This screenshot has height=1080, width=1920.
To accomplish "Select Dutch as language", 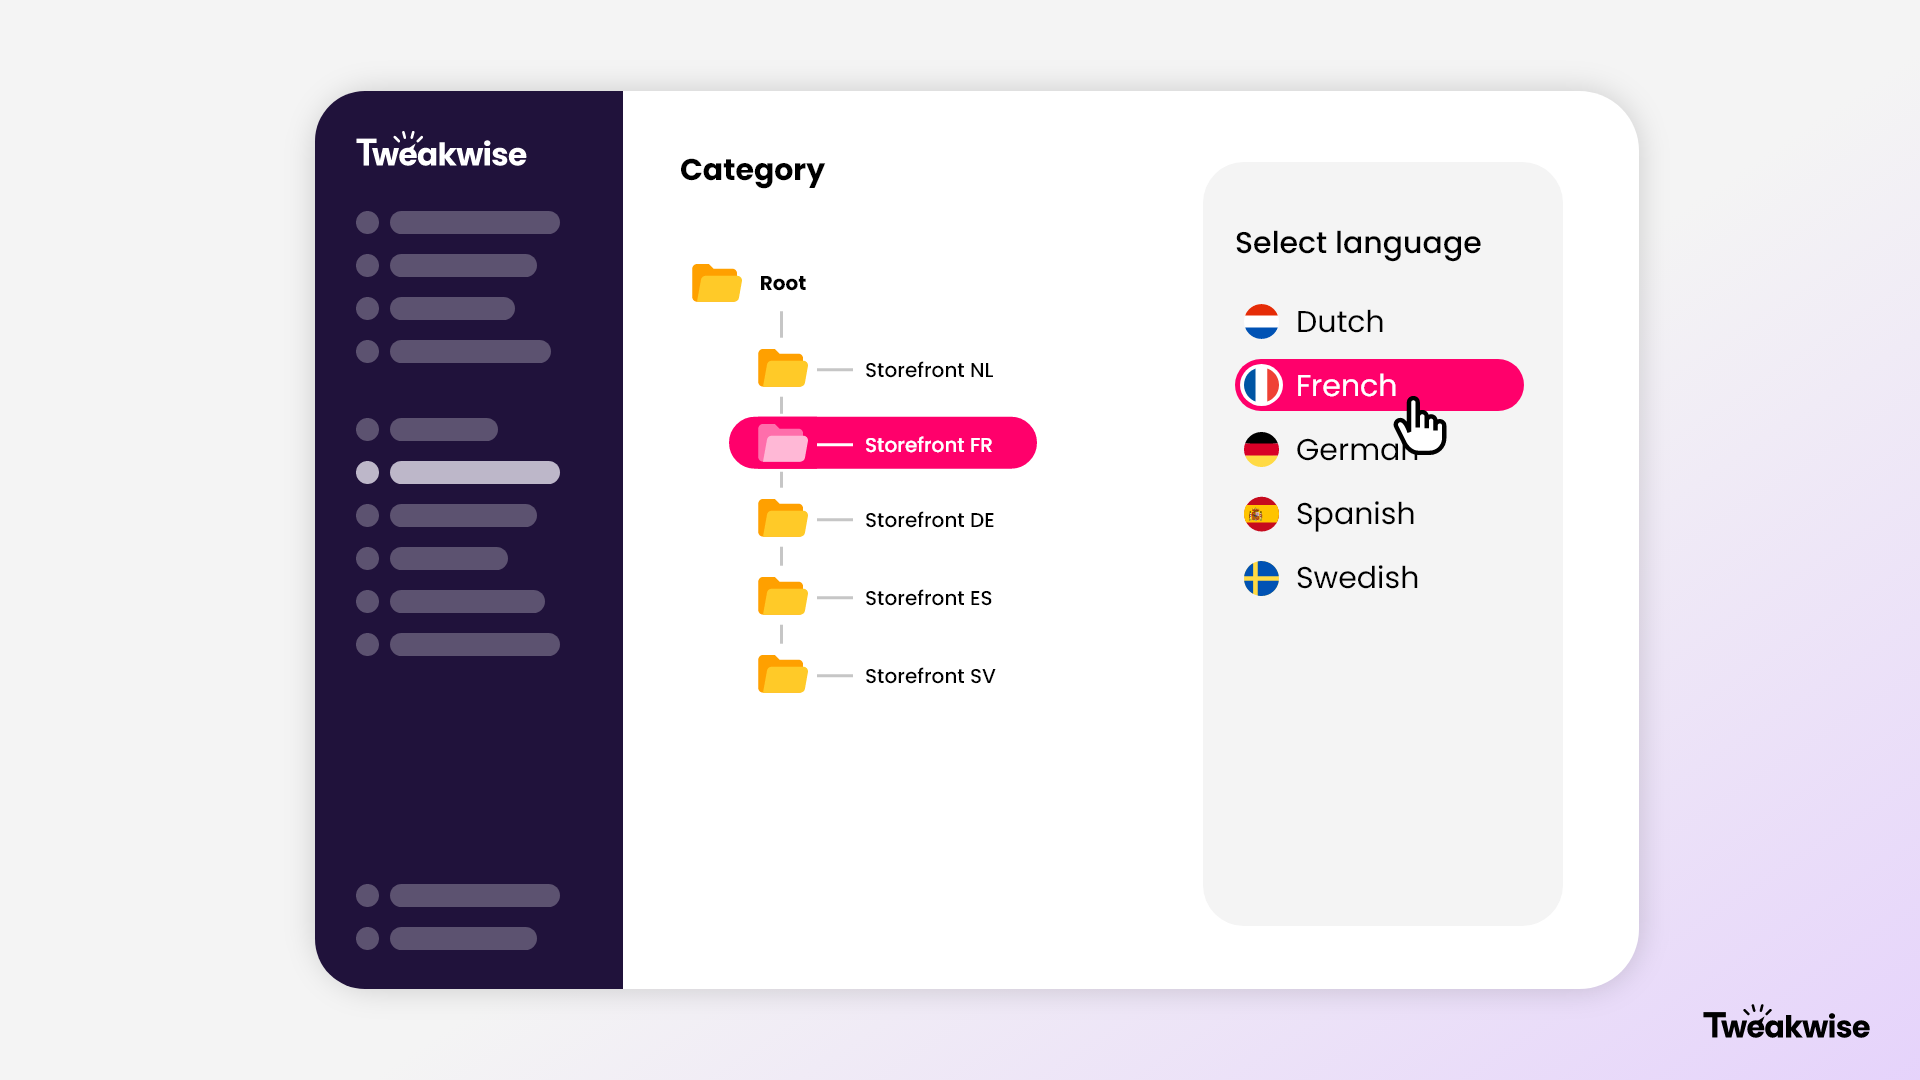I will click(1339, 322).
